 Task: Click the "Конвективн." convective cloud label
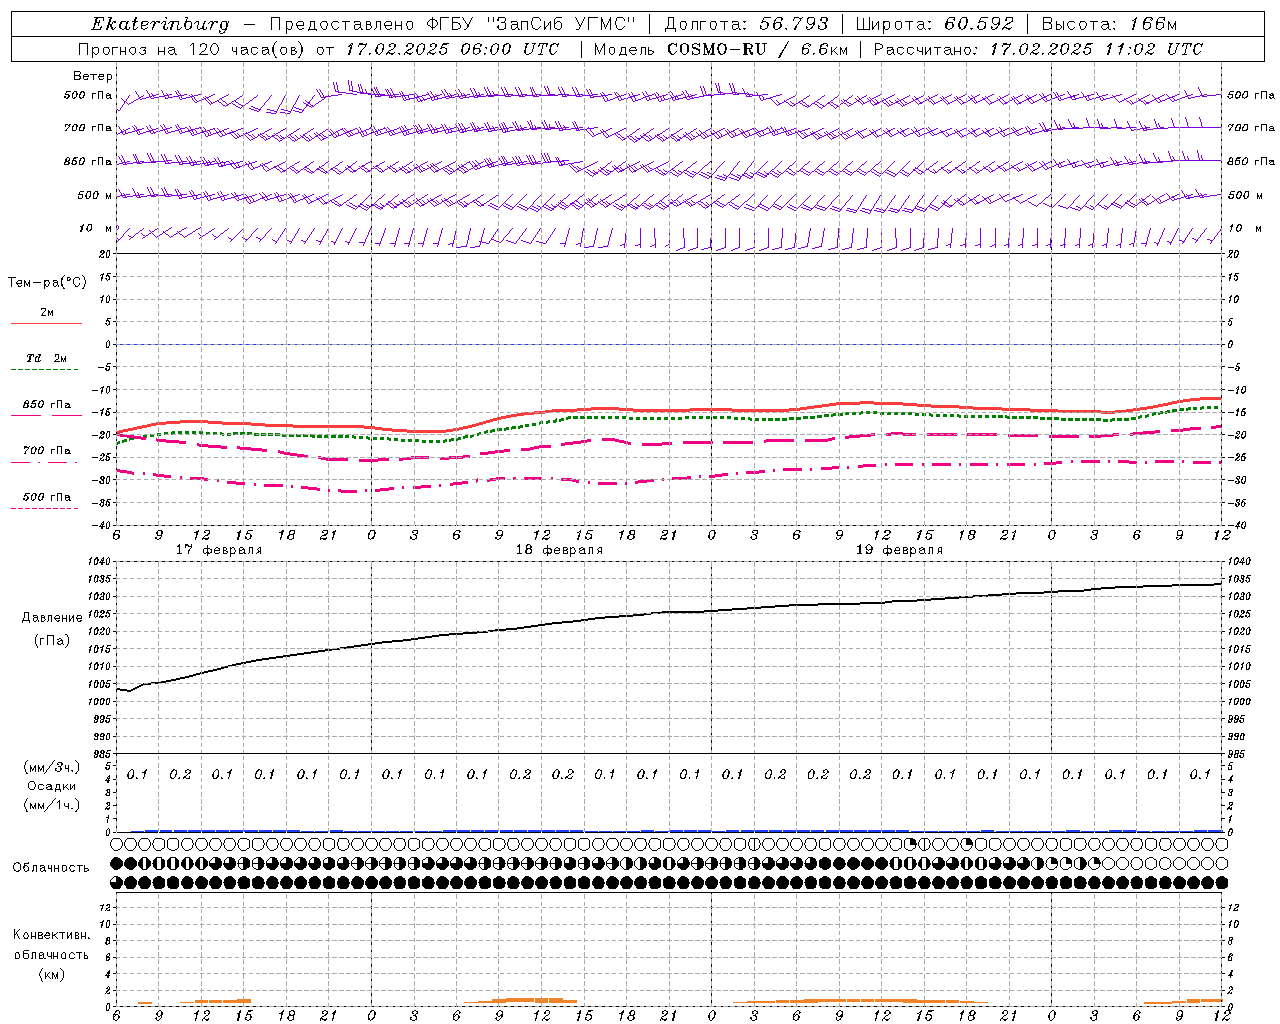pos(51,935)
